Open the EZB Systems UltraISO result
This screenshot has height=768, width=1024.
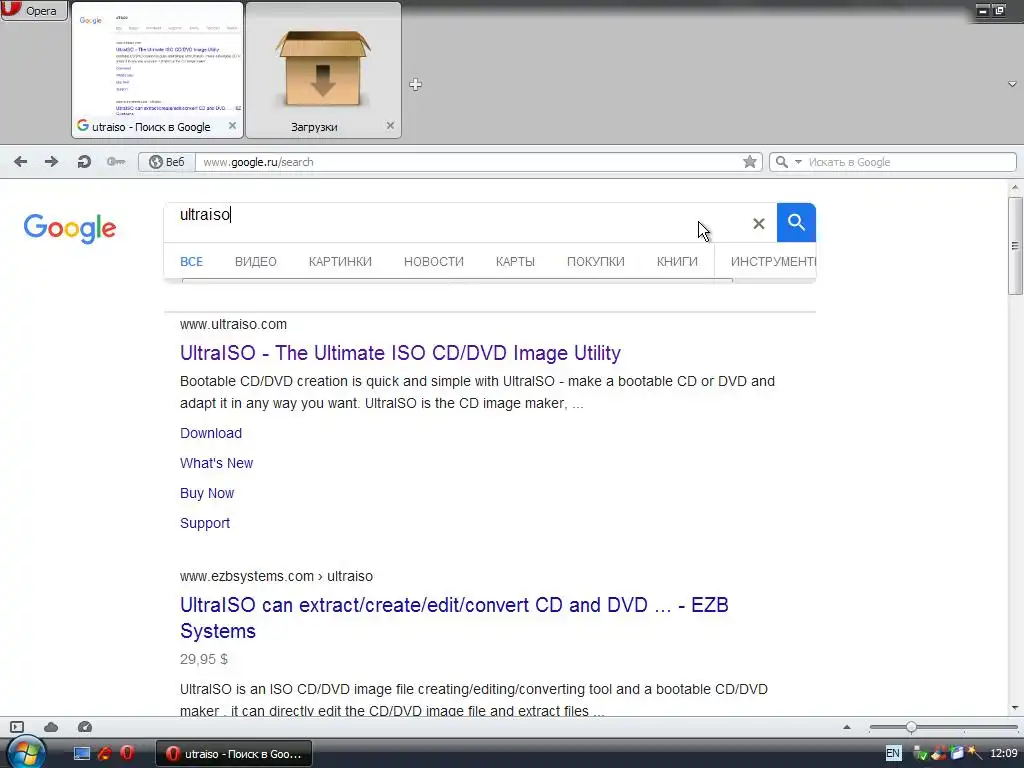(454, 618)
